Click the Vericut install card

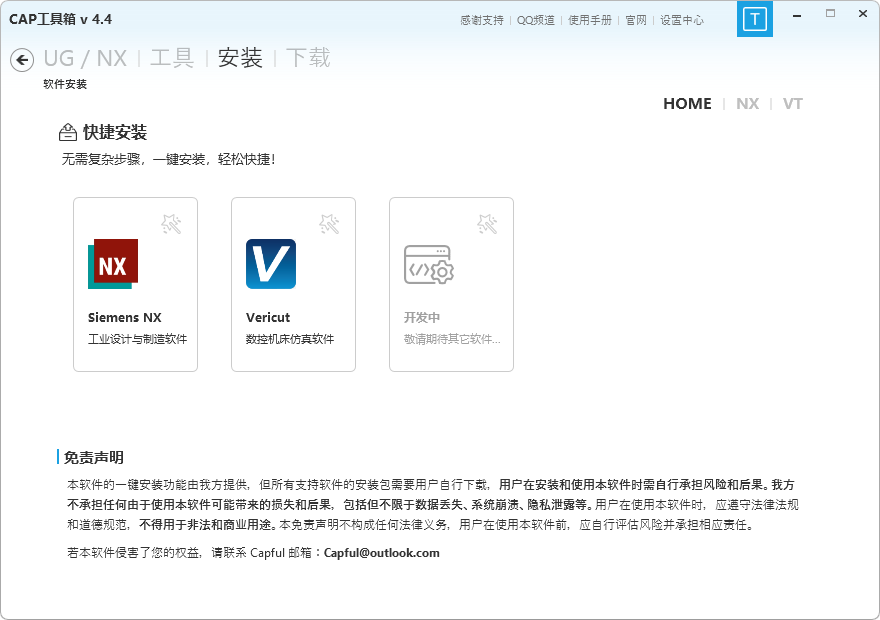click(293, 284)
